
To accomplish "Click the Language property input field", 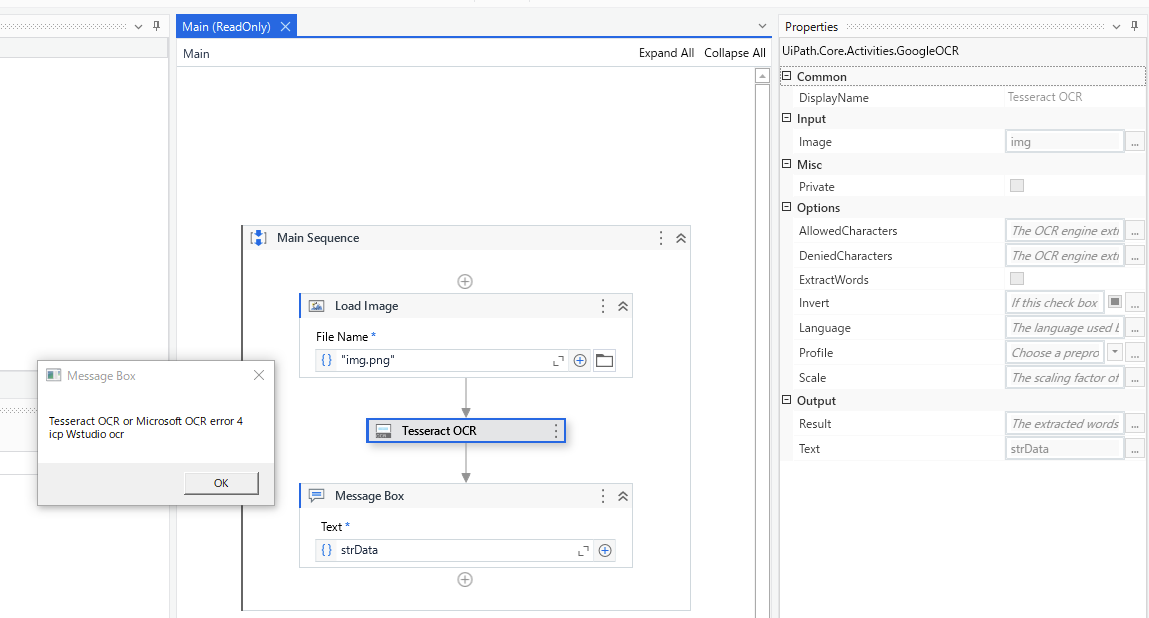I will tap(1064, 328).
